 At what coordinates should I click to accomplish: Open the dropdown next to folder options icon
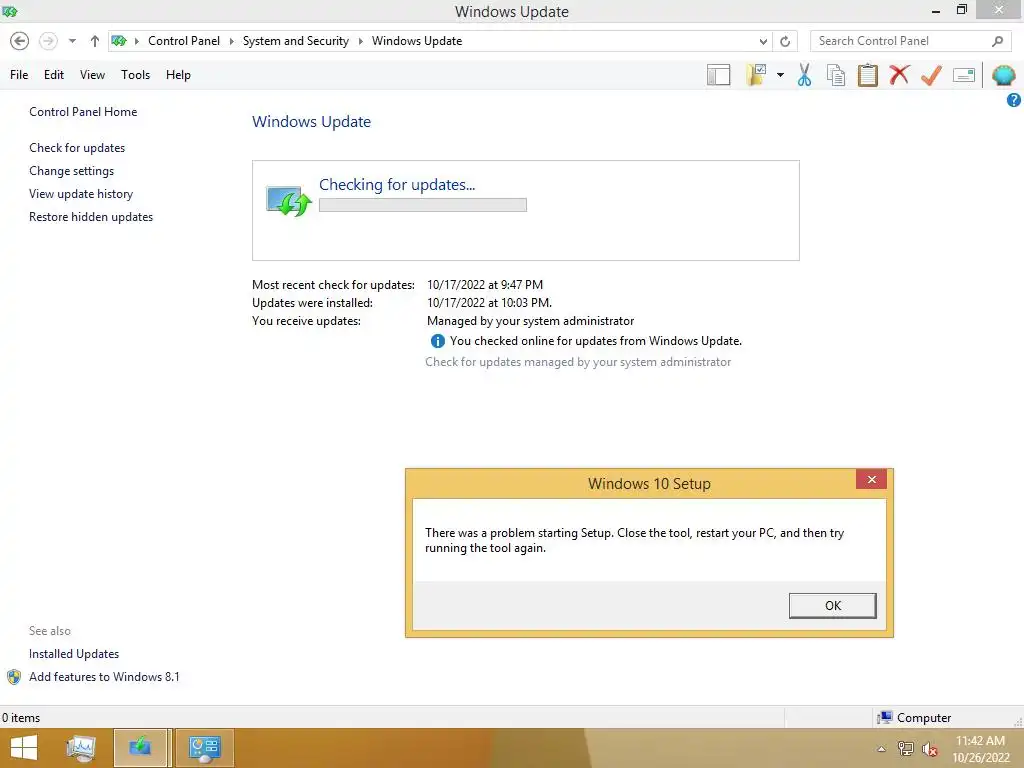tap(780, 75)
